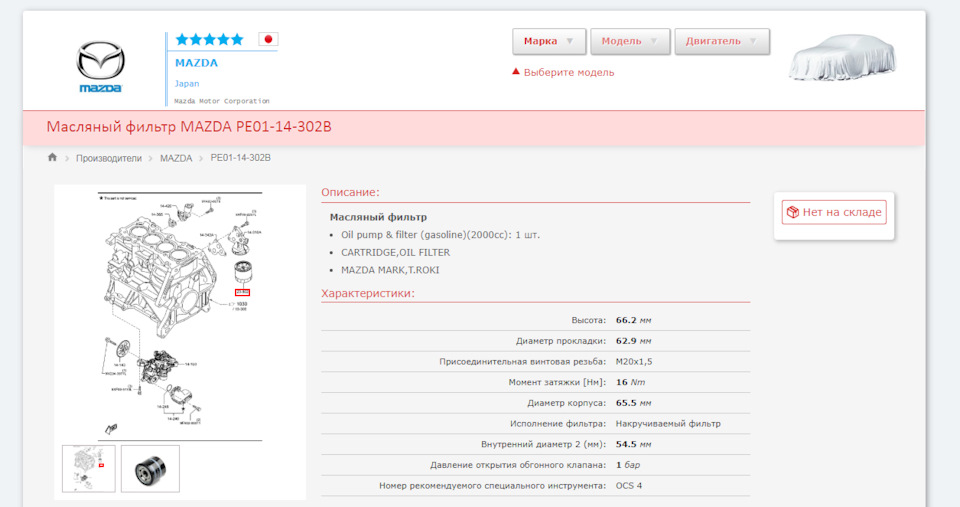The width and height of the screenshot is (960, 507).
Task: Click the thread value M20x1,5
Action: coord(634,362)
